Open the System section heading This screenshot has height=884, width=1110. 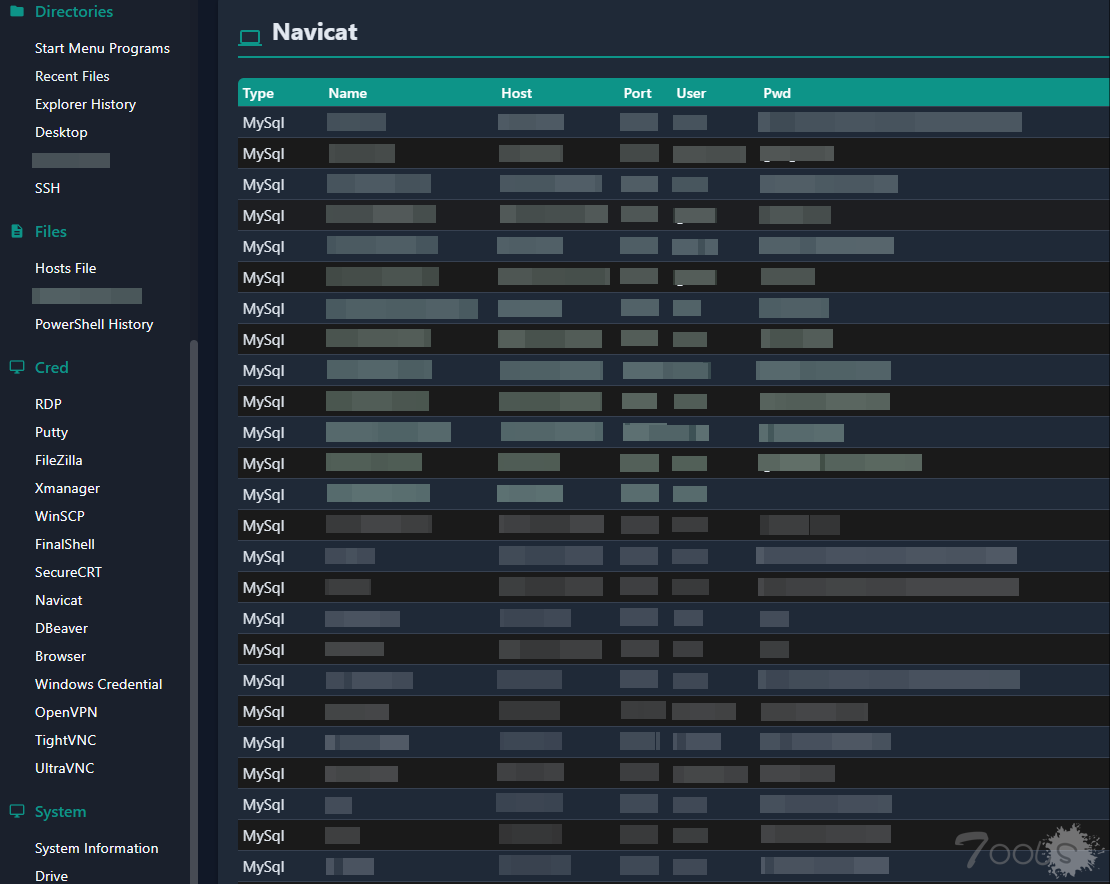60,812
